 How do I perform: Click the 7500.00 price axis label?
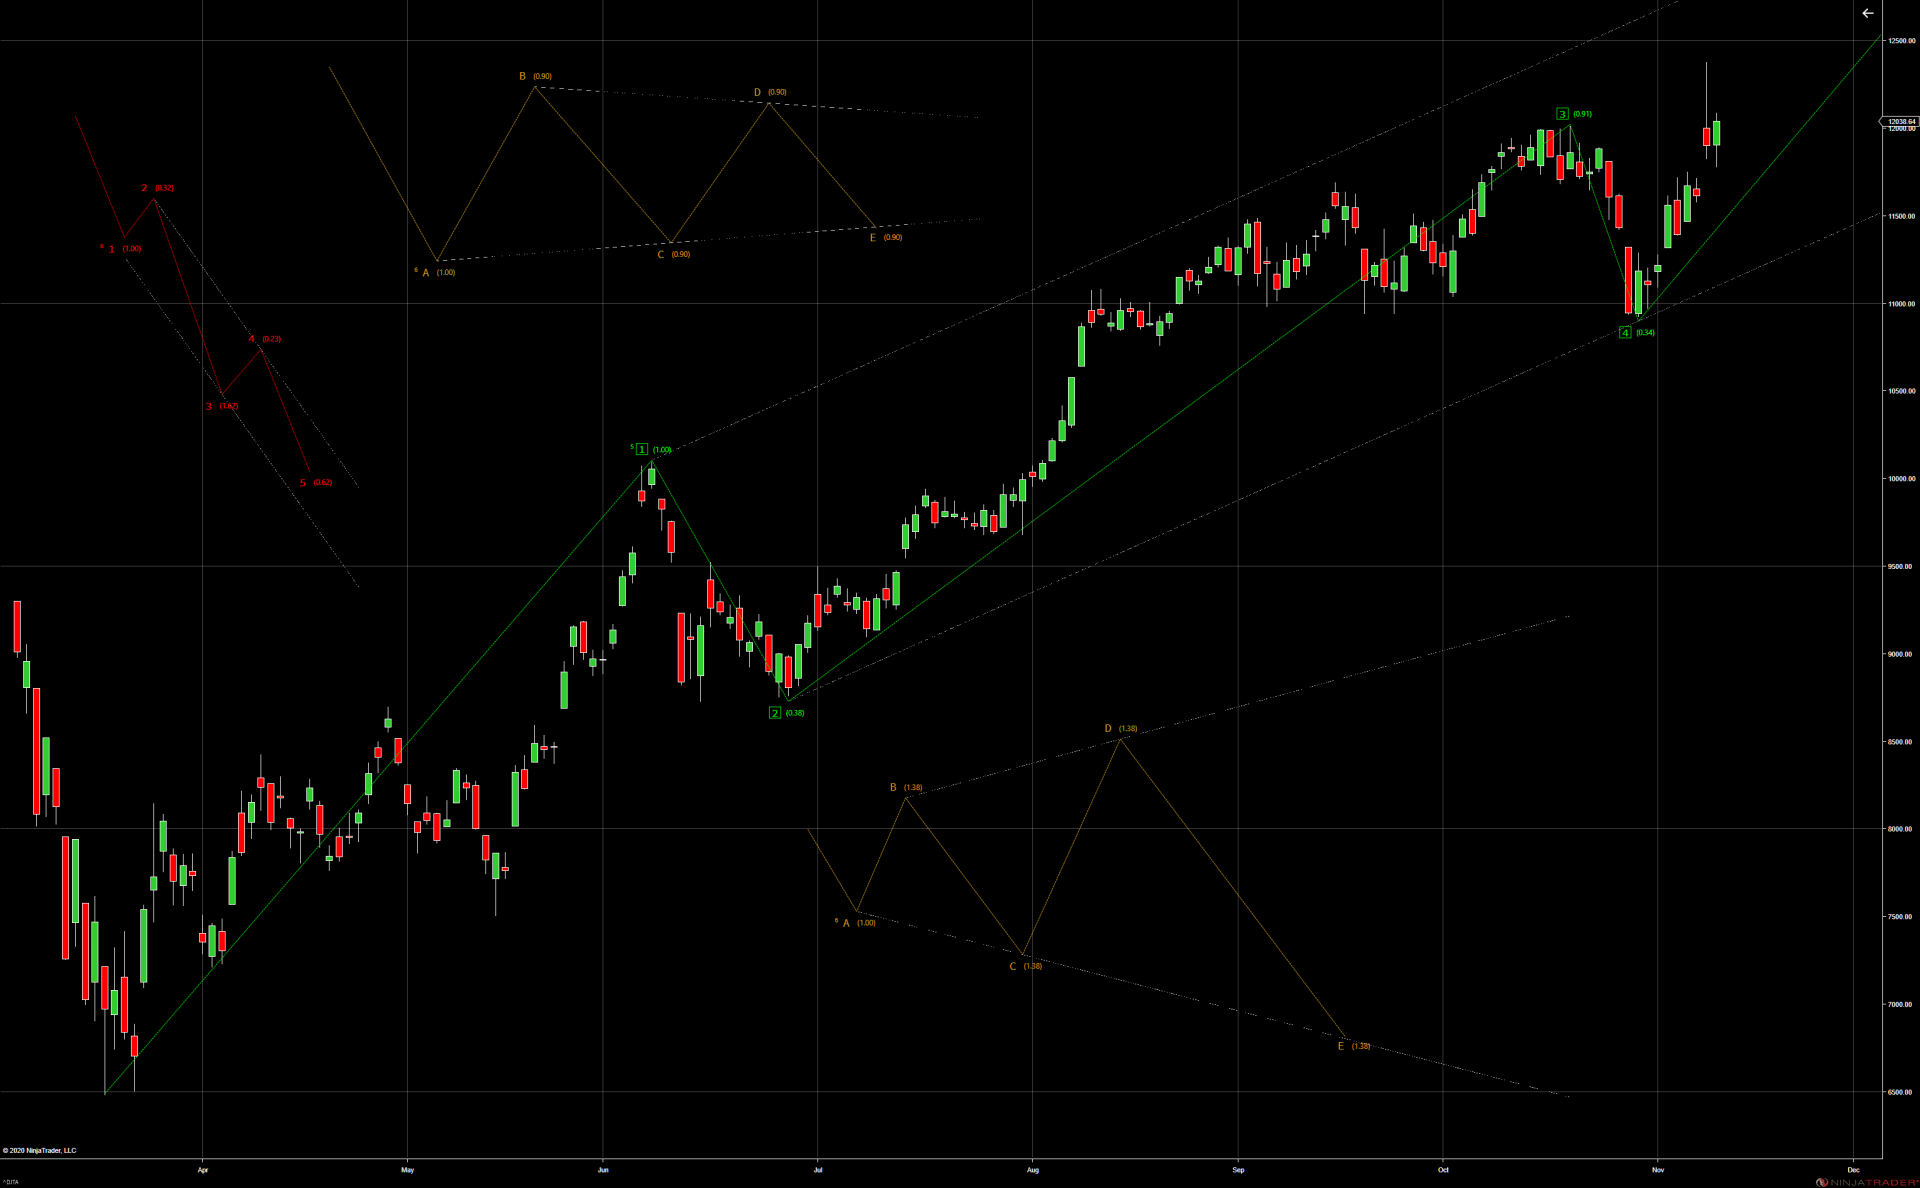[x=1901, y=917]
